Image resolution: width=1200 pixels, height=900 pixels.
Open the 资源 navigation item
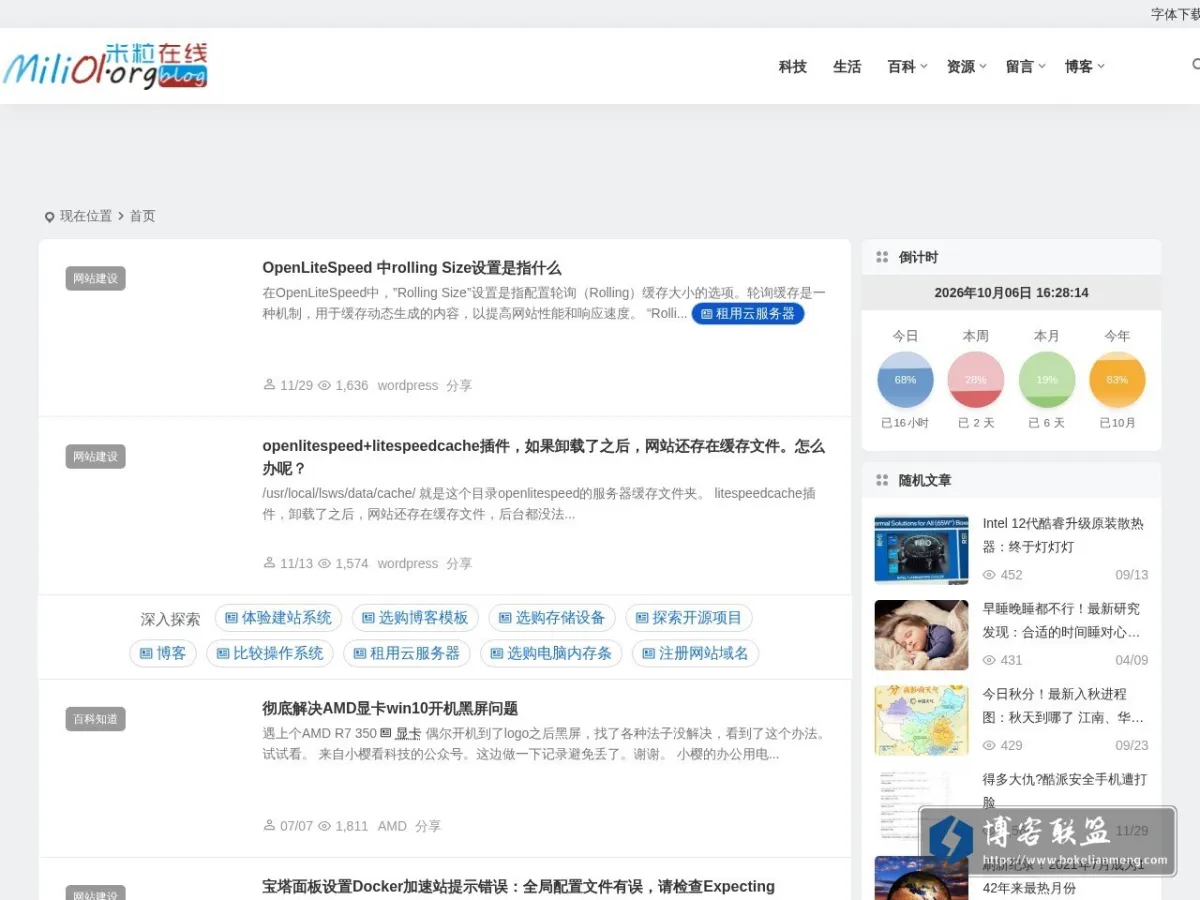coord(961,66)
